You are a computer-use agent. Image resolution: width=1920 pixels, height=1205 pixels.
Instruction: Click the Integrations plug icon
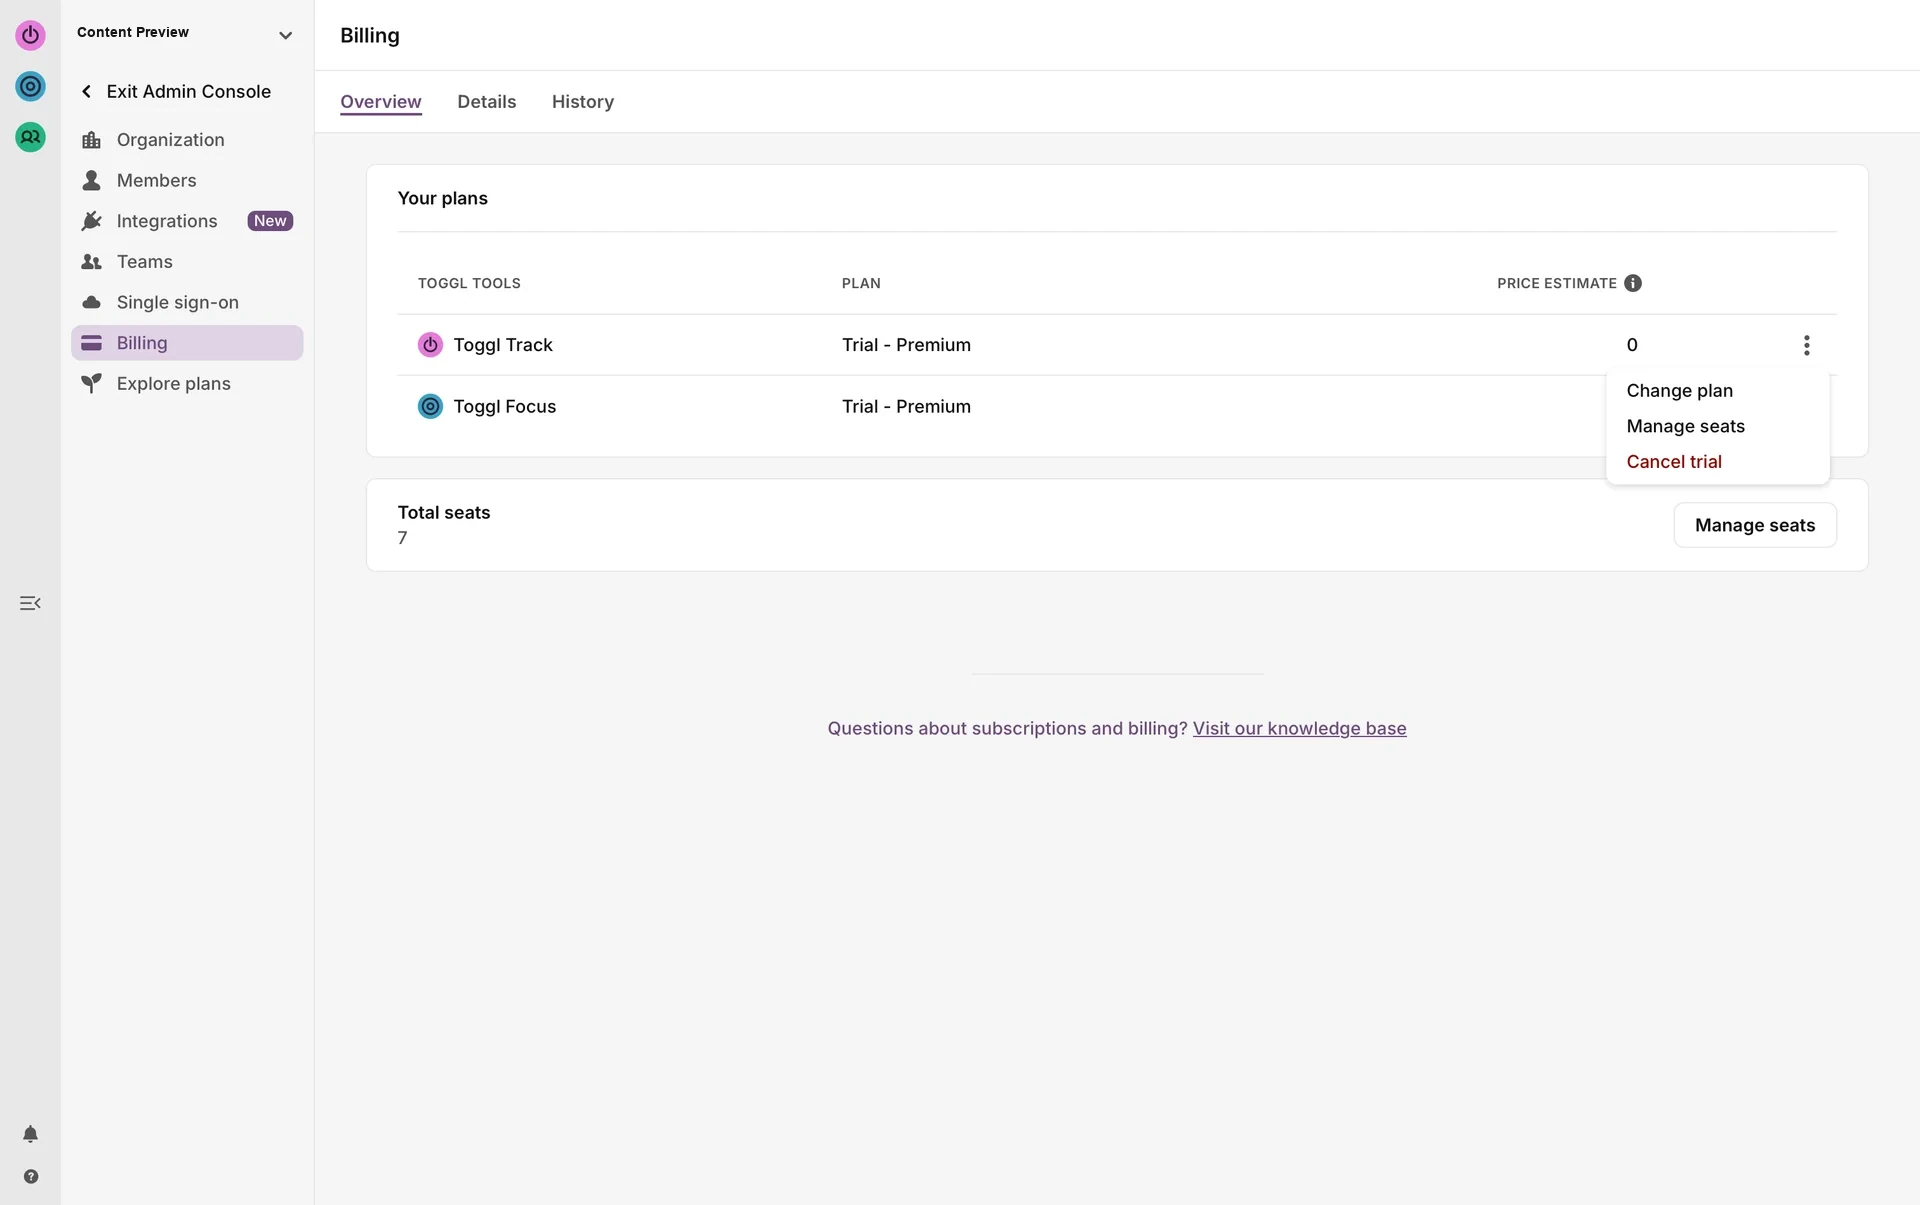[x=91, y=221]
